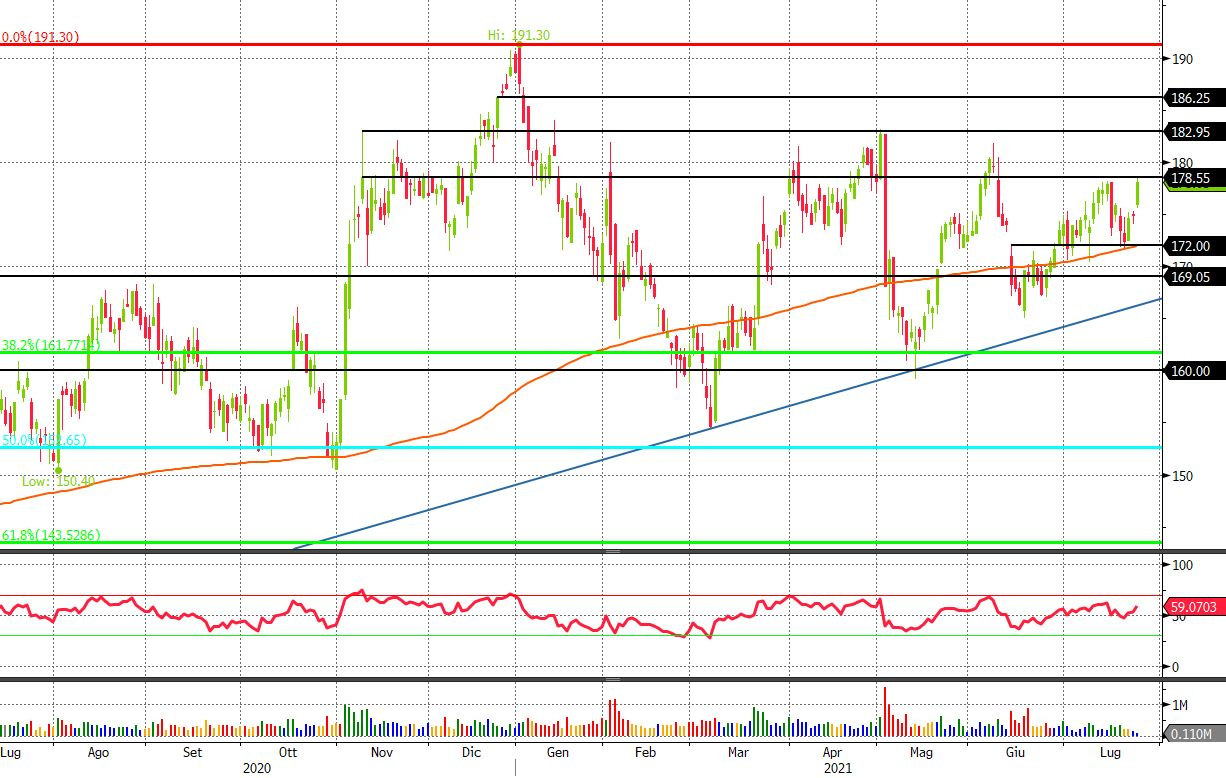
Task: Select the 100 label on RSI axis
Action: tap(1181, 566)
